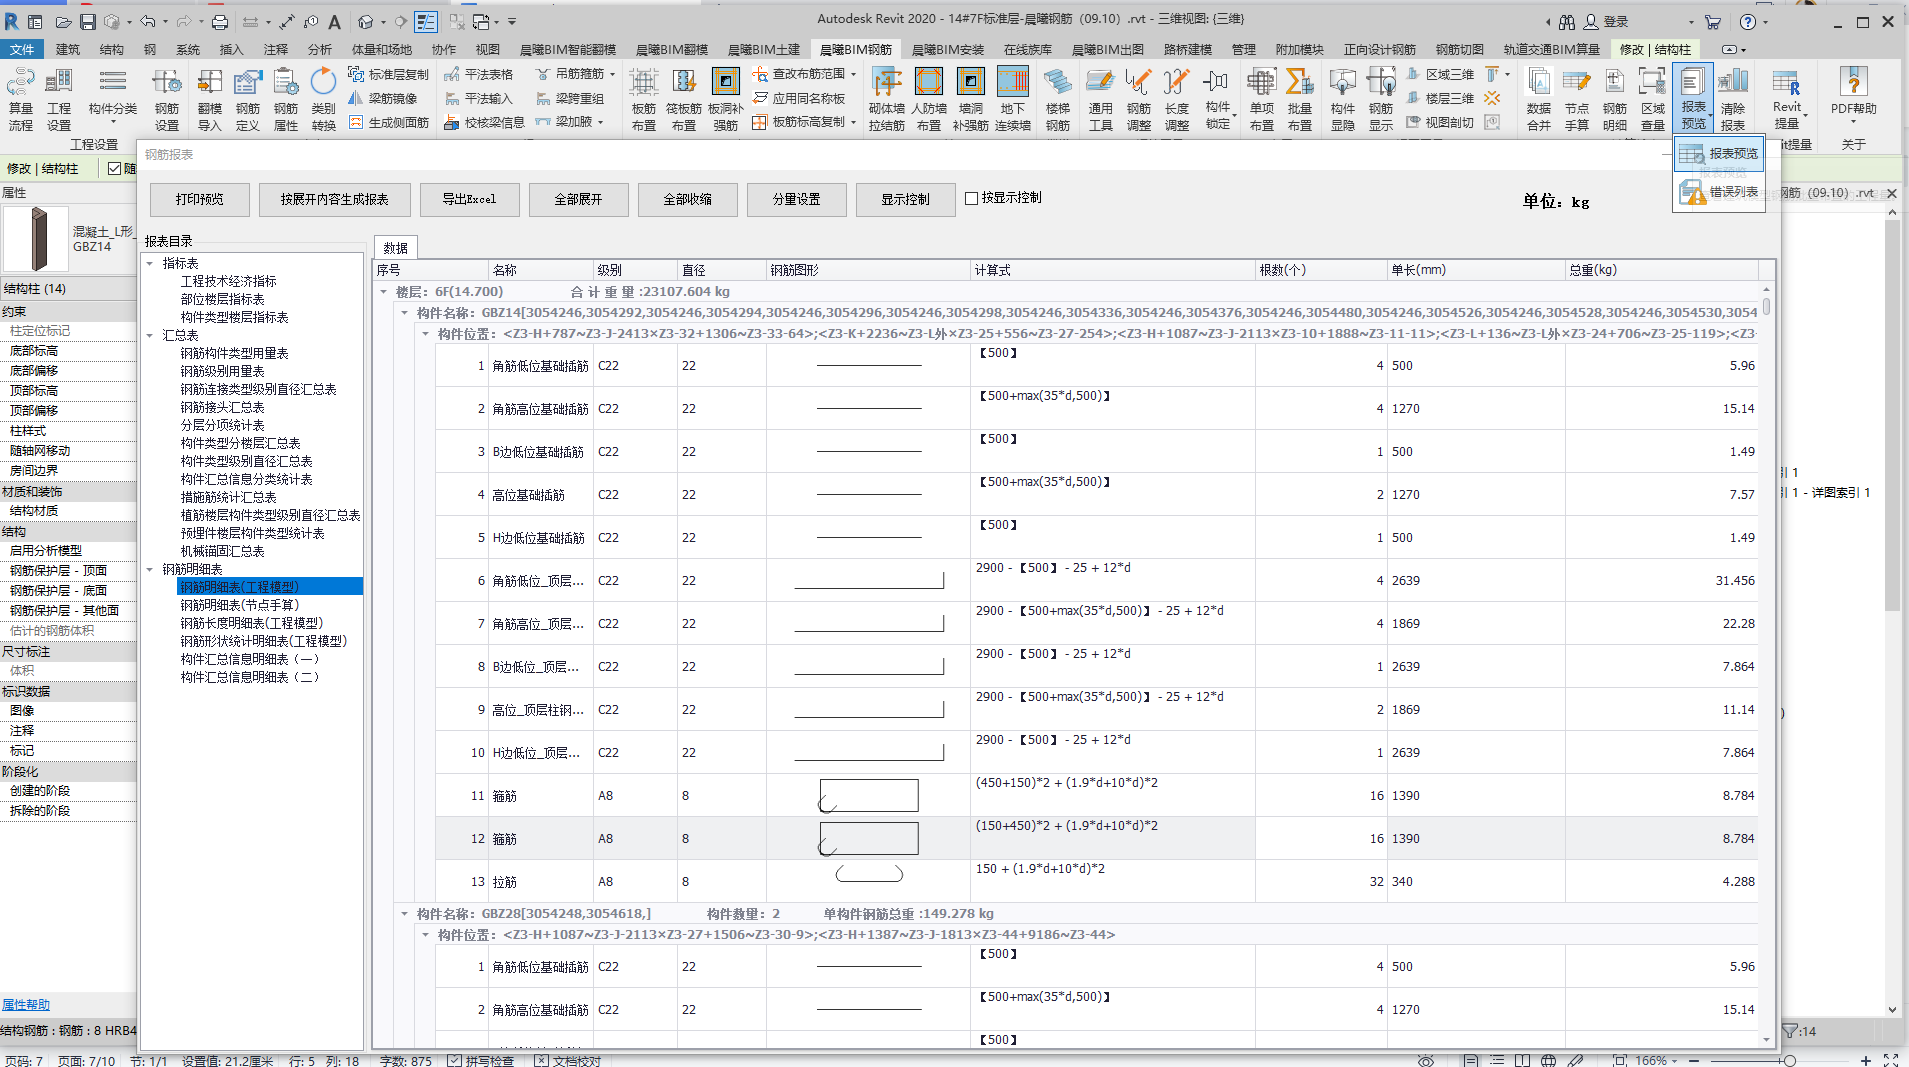Select the 人防墙布置 tool

point(929,99)
